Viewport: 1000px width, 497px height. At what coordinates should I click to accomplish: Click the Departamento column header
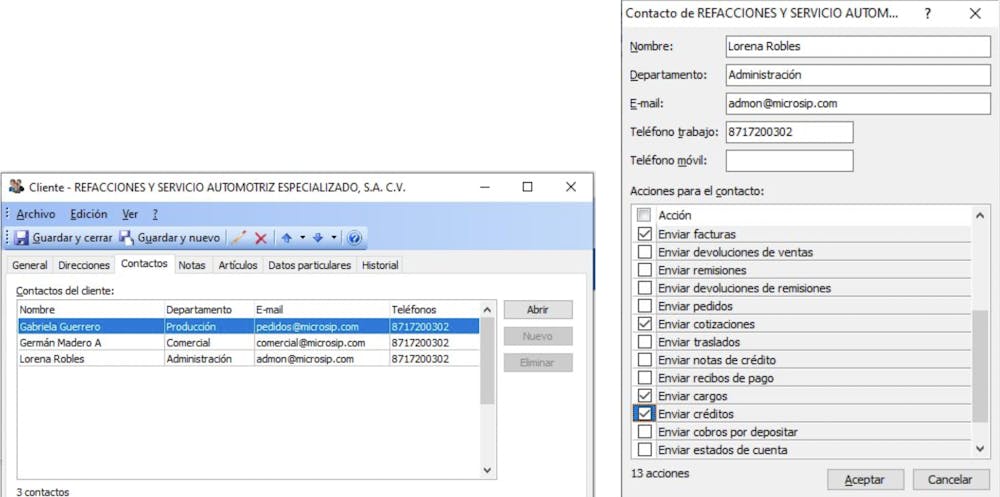click(x=209, y=309)
